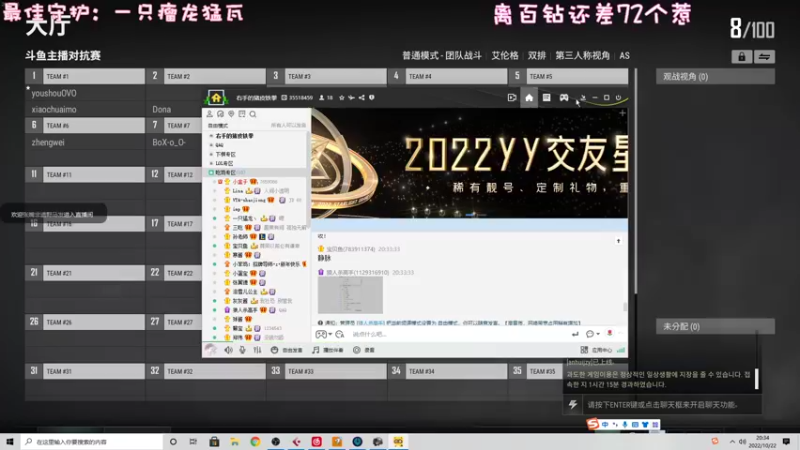Click the YY record button
This screenshot has width=800, height=450.
pyautogui.click(x=364, y=350)
